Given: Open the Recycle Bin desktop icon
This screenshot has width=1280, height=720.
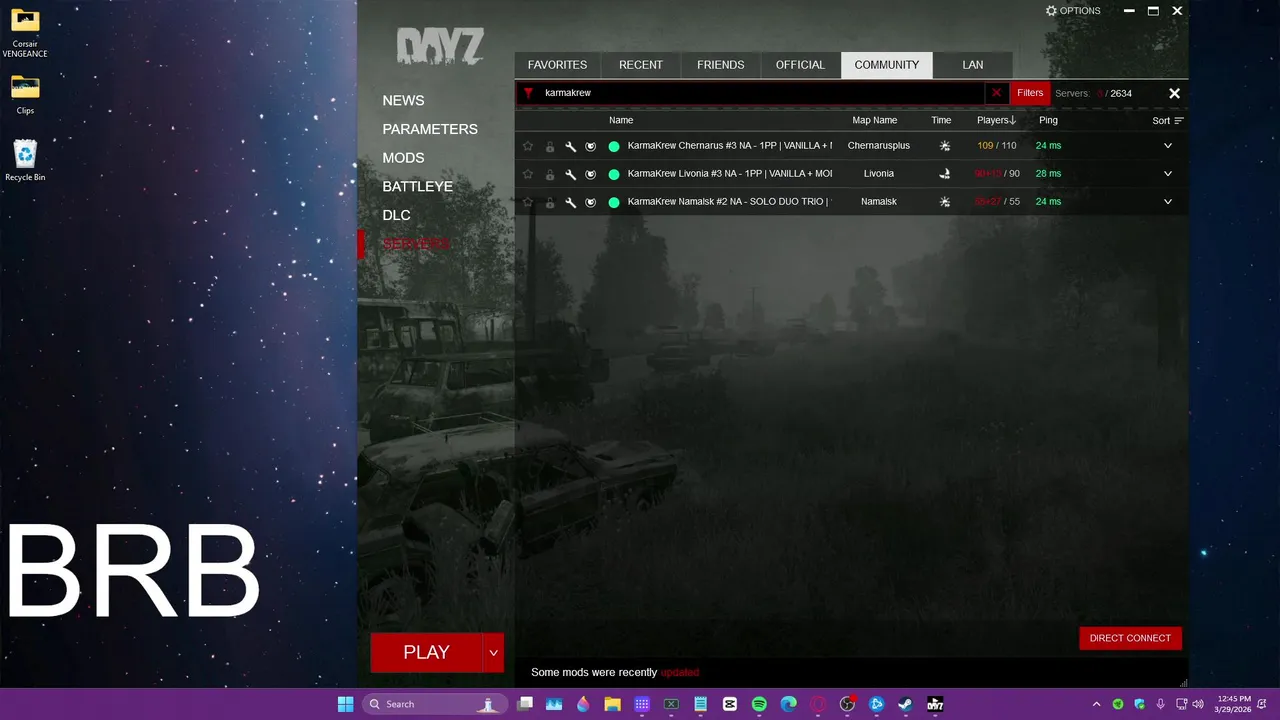Looking at the screenshot, I should [25, 161].
